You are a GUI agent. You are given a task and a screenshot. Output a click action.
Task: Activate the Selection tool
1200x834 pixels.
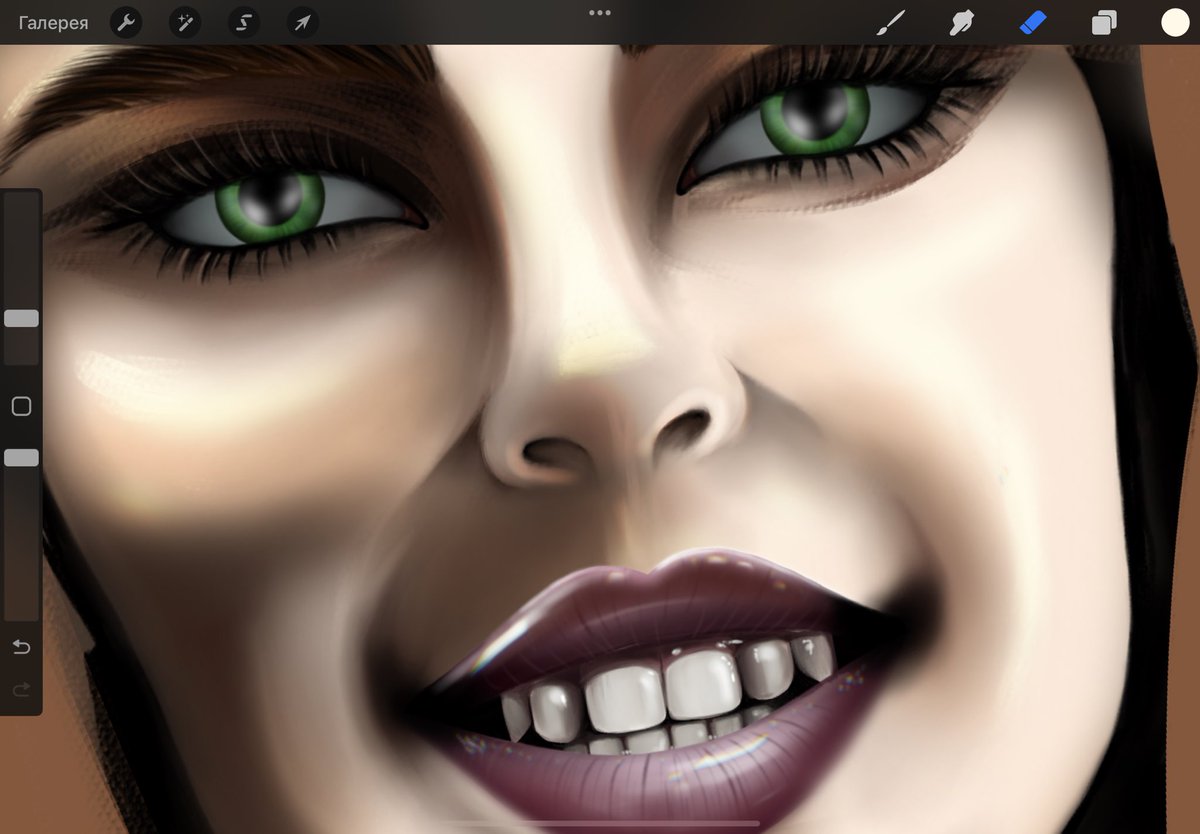pos(243,23)
